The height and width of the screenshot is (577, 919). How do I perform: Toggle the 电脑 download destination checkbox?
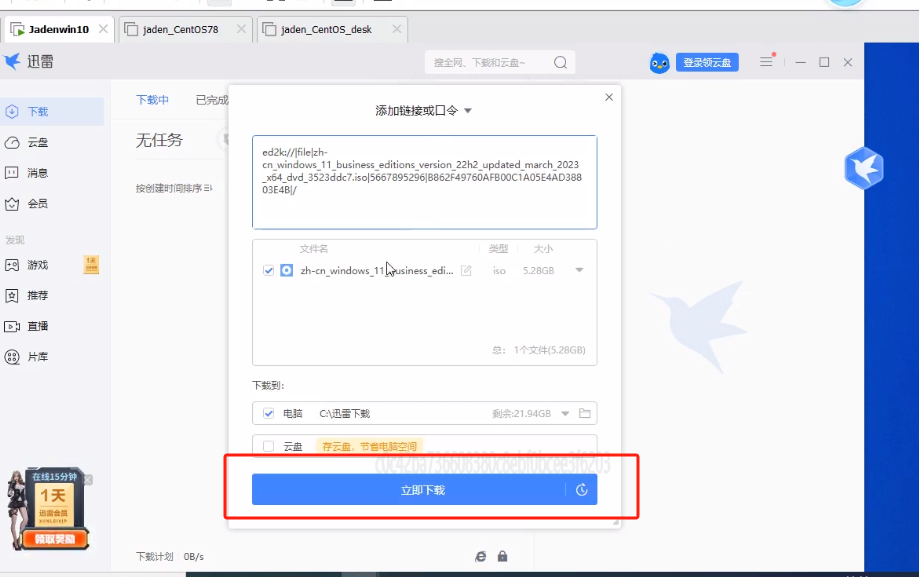coord(268,413)
